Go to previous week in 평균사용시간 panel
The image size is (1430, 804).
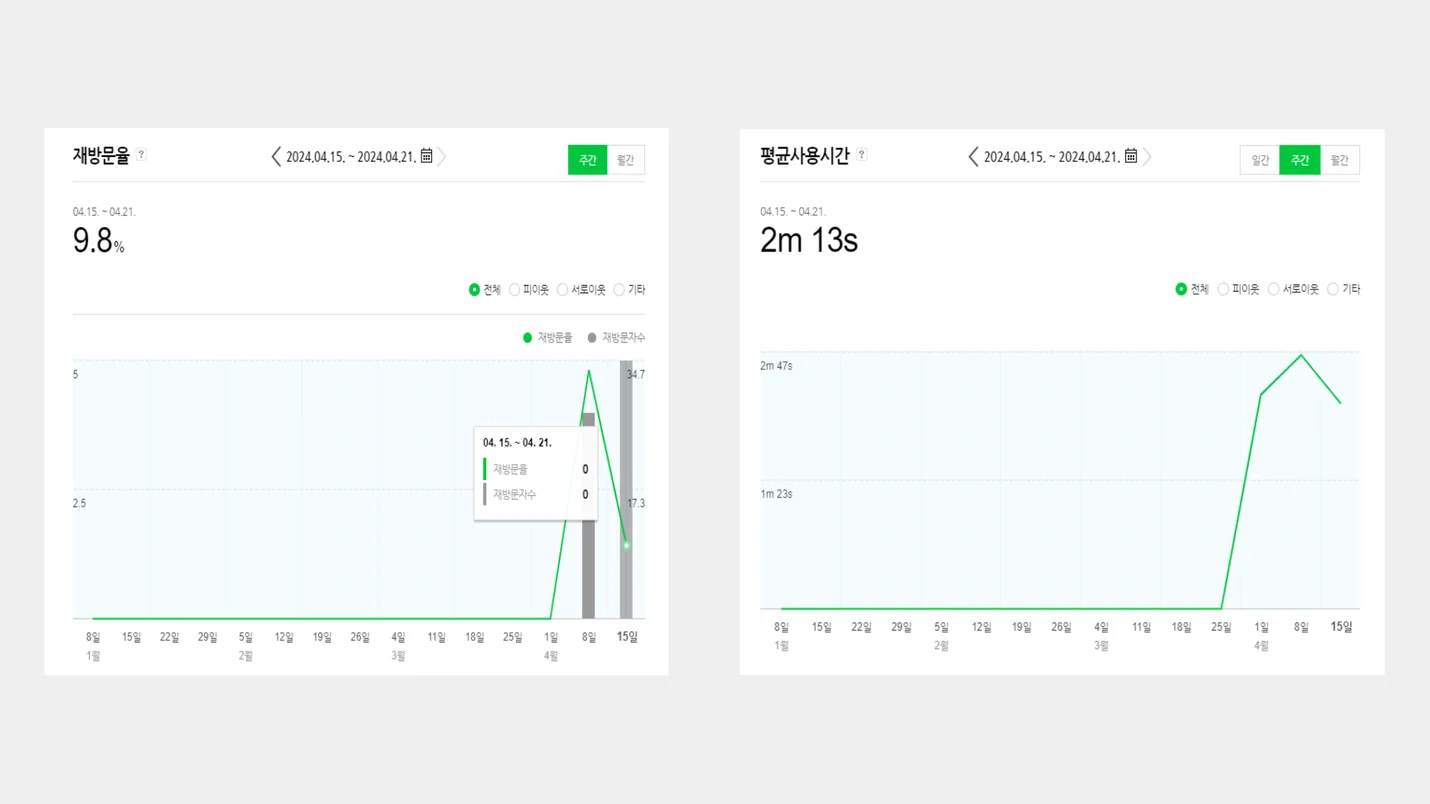coord(973,157)
